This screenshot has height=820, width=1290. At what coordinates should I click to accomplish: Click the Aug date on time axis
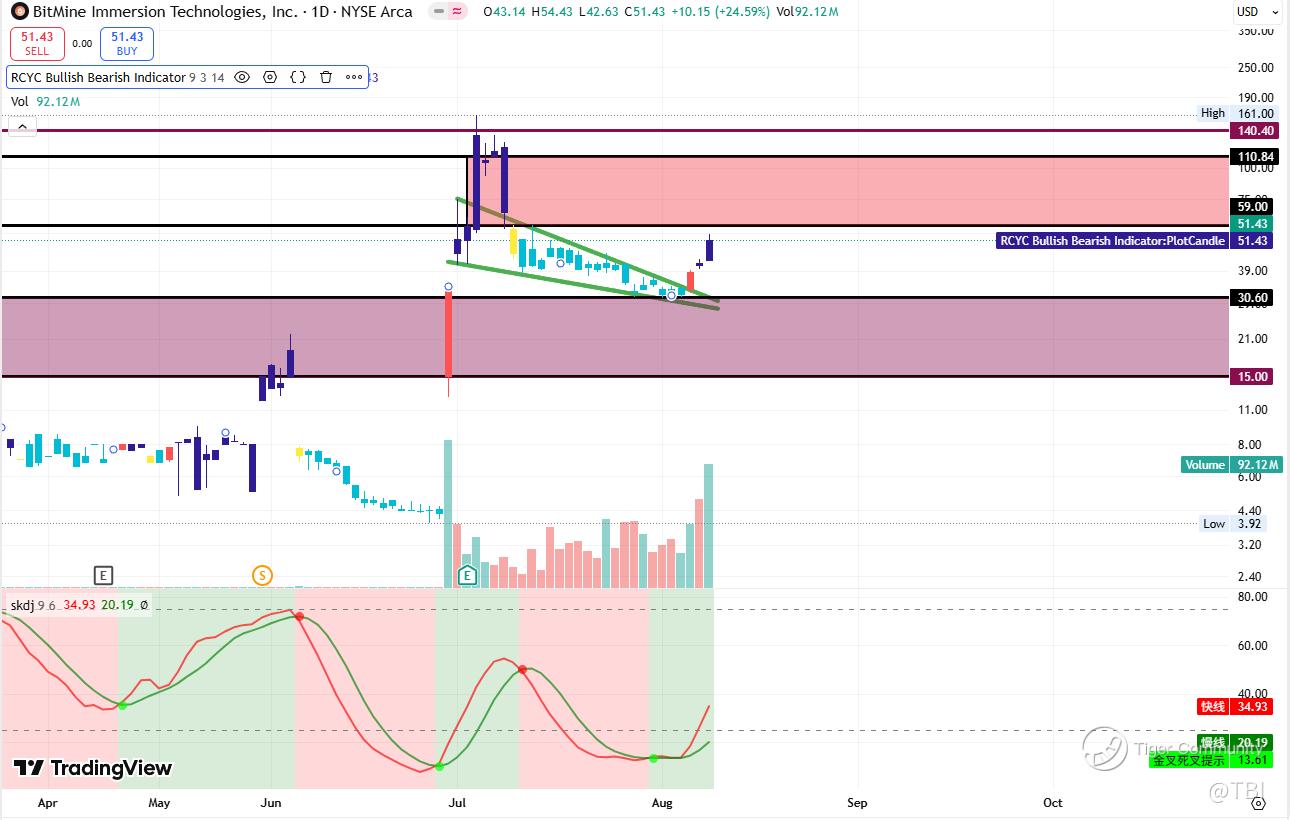tap(661, 802)
